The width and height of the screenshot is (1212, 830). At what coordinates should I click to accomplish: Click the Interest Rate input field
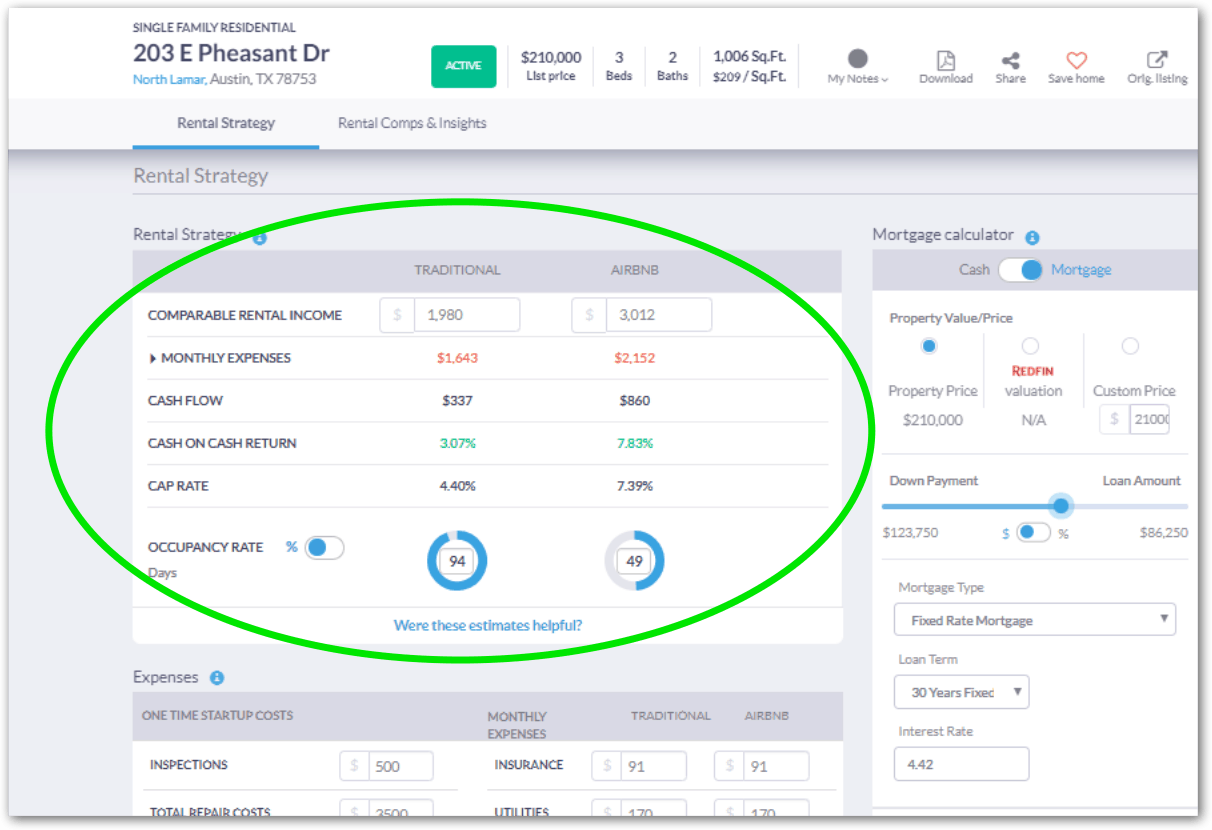tap(961, 764)
